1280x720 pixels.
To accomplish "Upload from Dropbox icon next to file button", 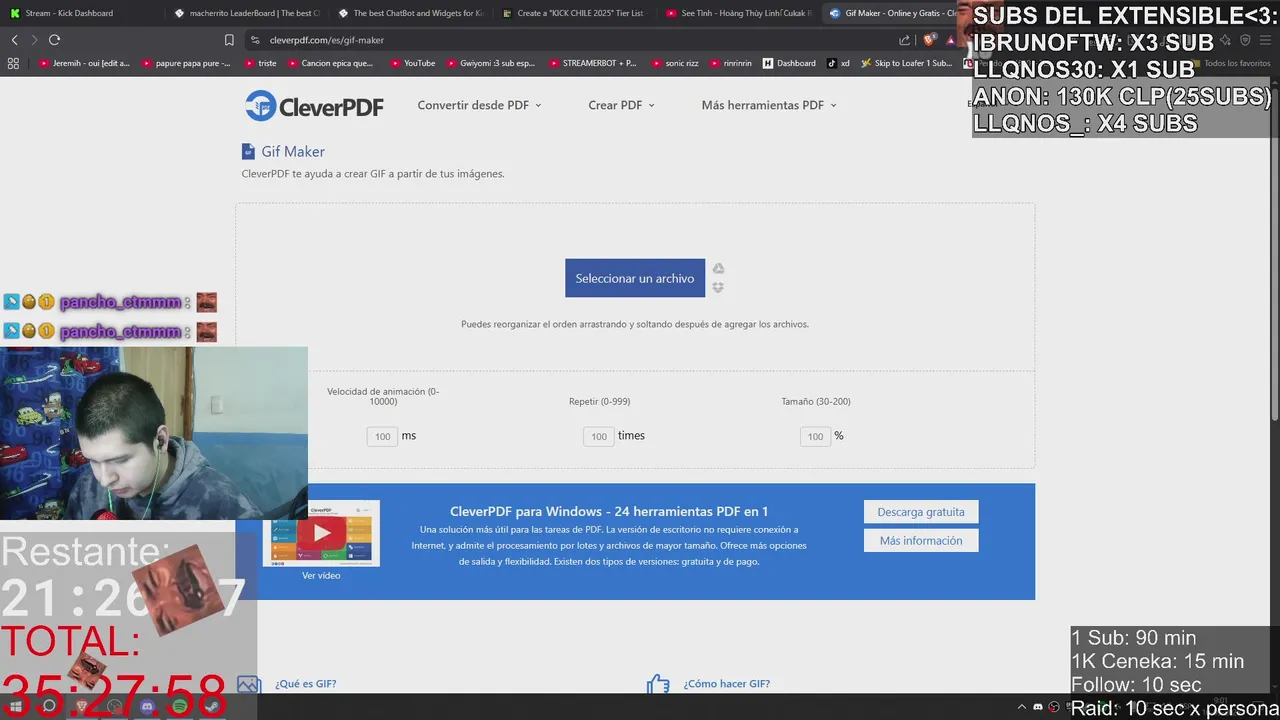I will click(x=718, y=287).
